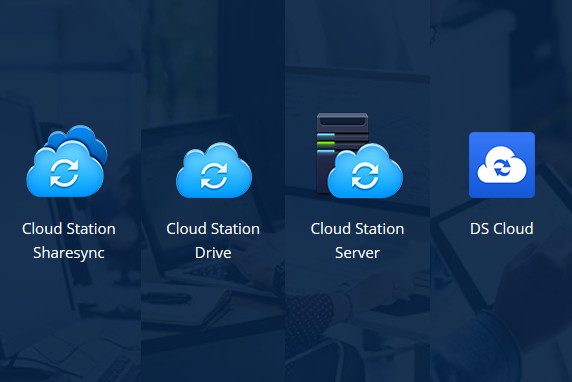
Task: Click the blue sync arrows in DS Cloud
Action: [x=502, y=168]
